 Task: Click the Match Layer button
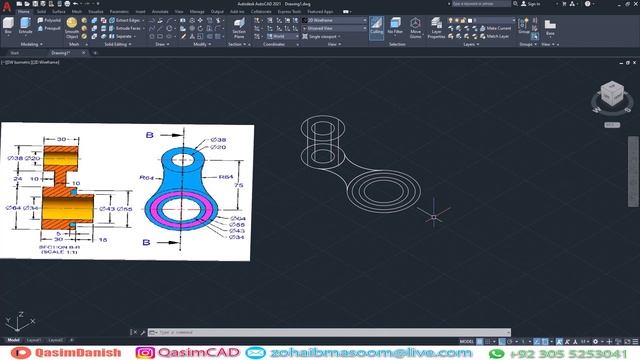point(494,36)
